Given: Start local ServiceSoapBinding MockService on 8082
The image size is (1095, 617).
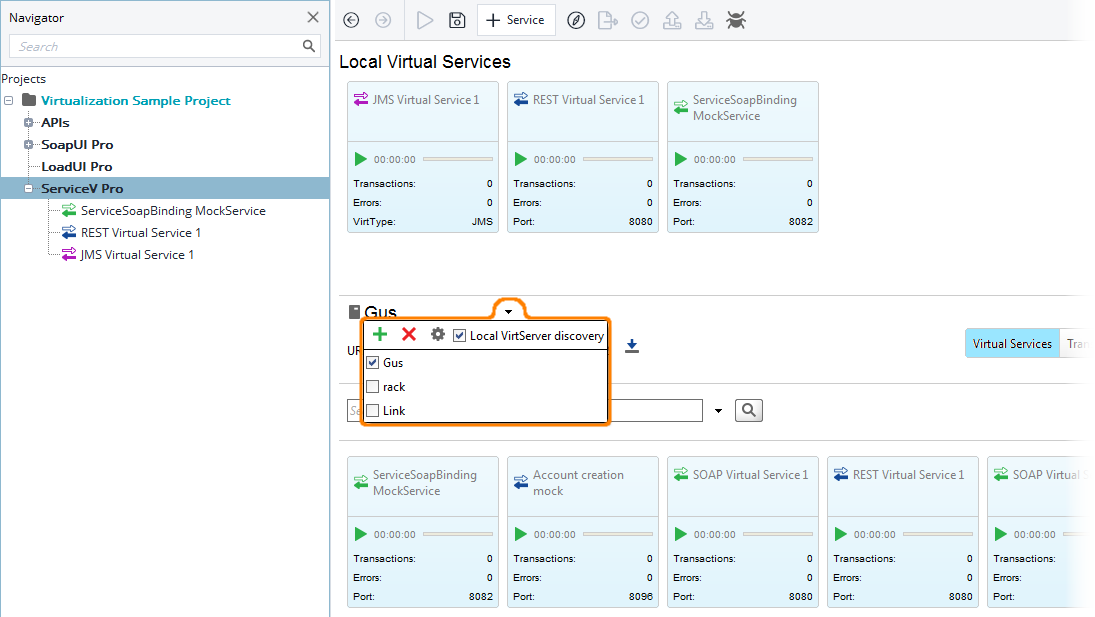Looking at the screenshot, I should point(680,159).
